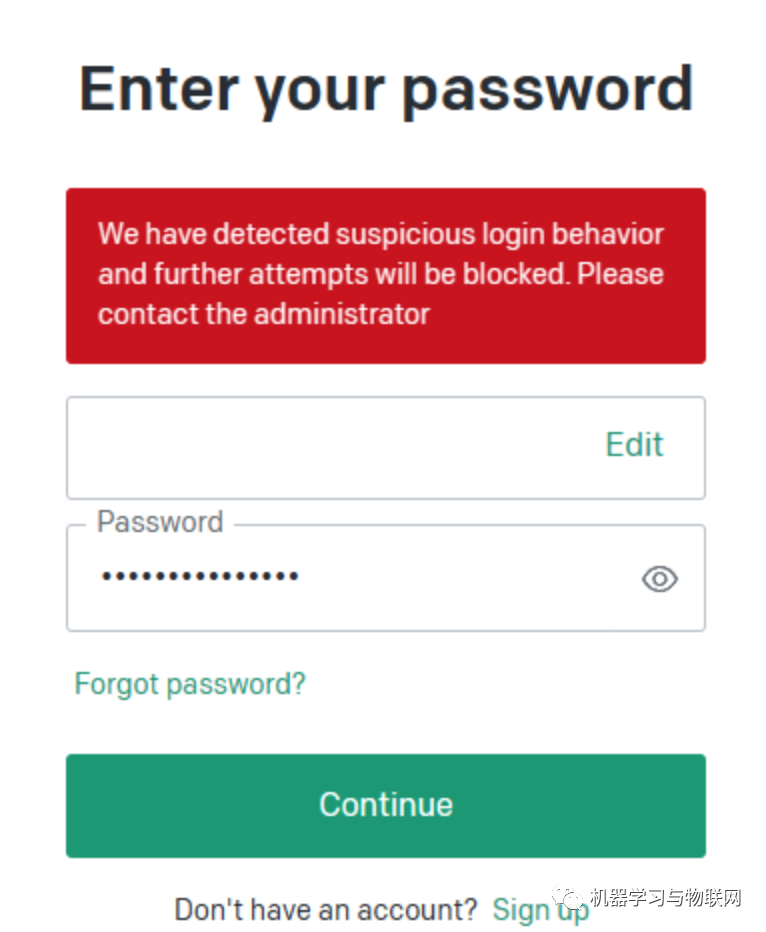
Task: Click the word "Enter" in the heading
Action: pos(158,89)
